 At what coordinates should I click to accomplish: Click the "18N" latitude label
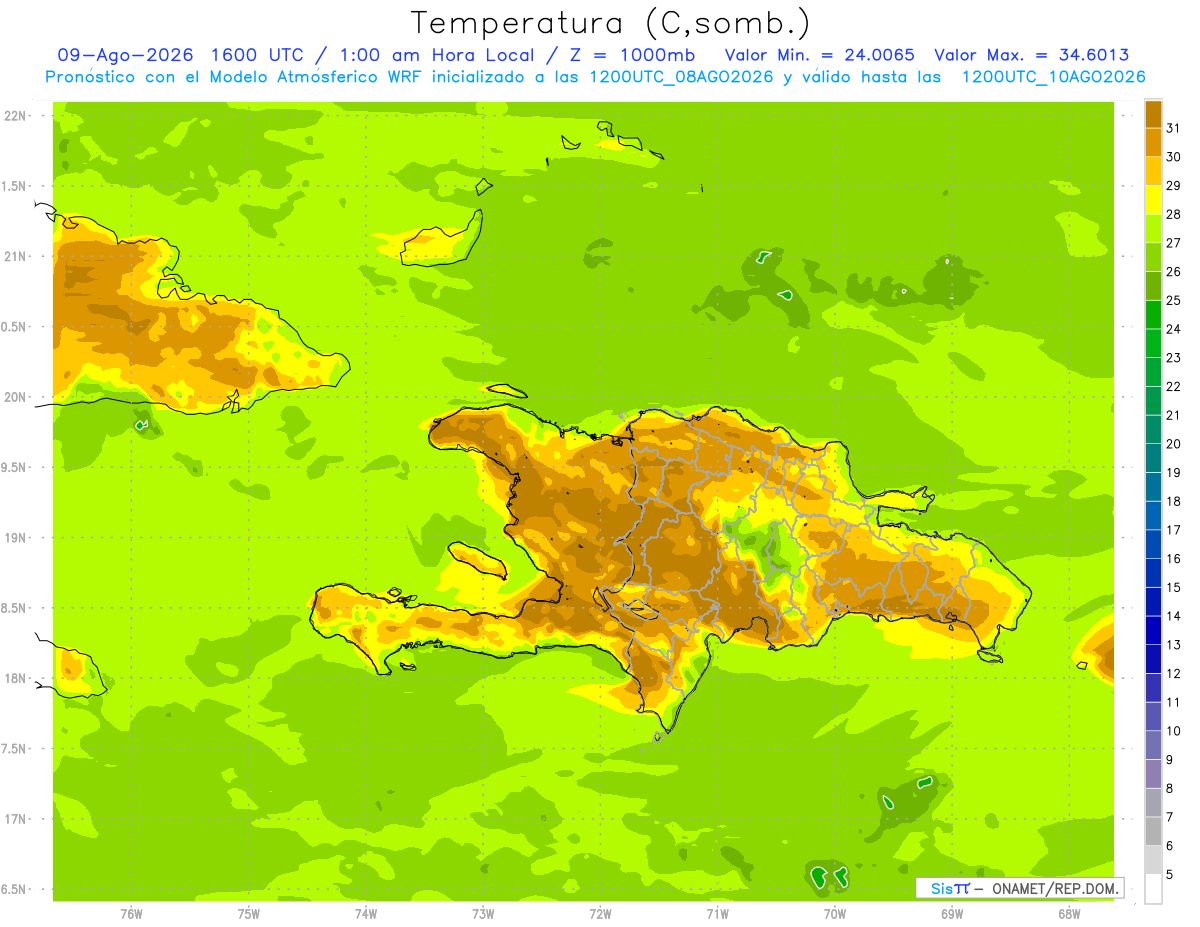(x=15, y=678)
